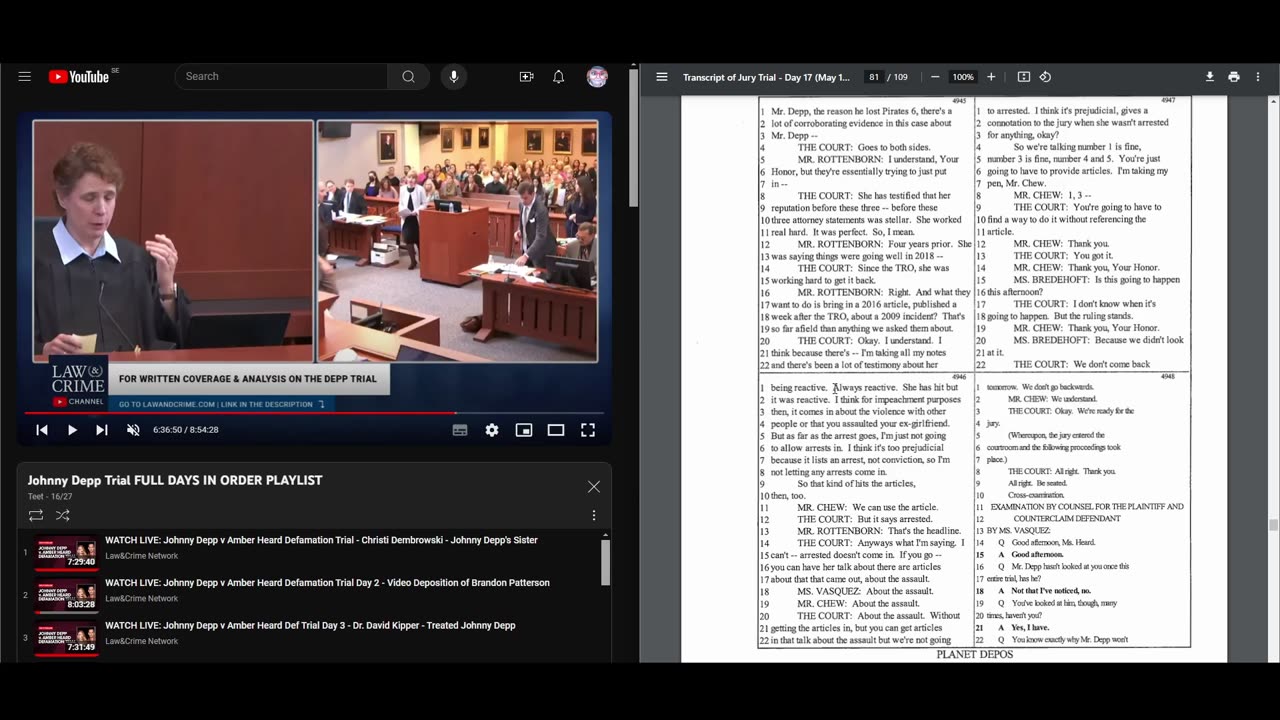
Task: Open the video player settings gear
Action: click(x=492, y=430)
